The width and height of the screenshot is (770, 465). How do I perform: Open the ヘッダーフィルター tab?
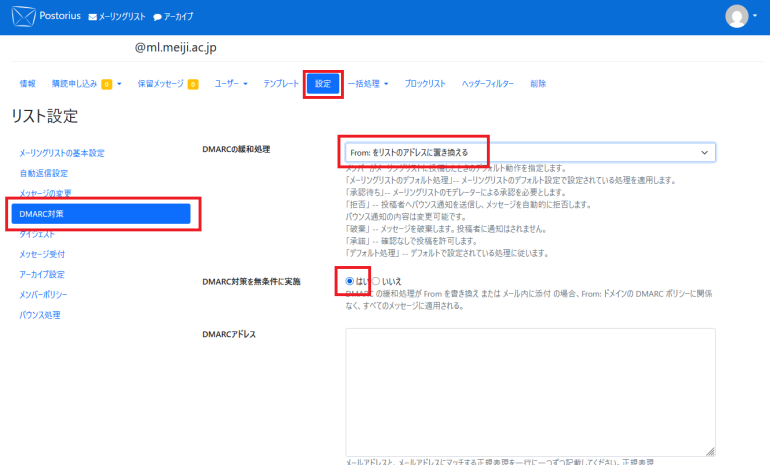pos(487,84)
